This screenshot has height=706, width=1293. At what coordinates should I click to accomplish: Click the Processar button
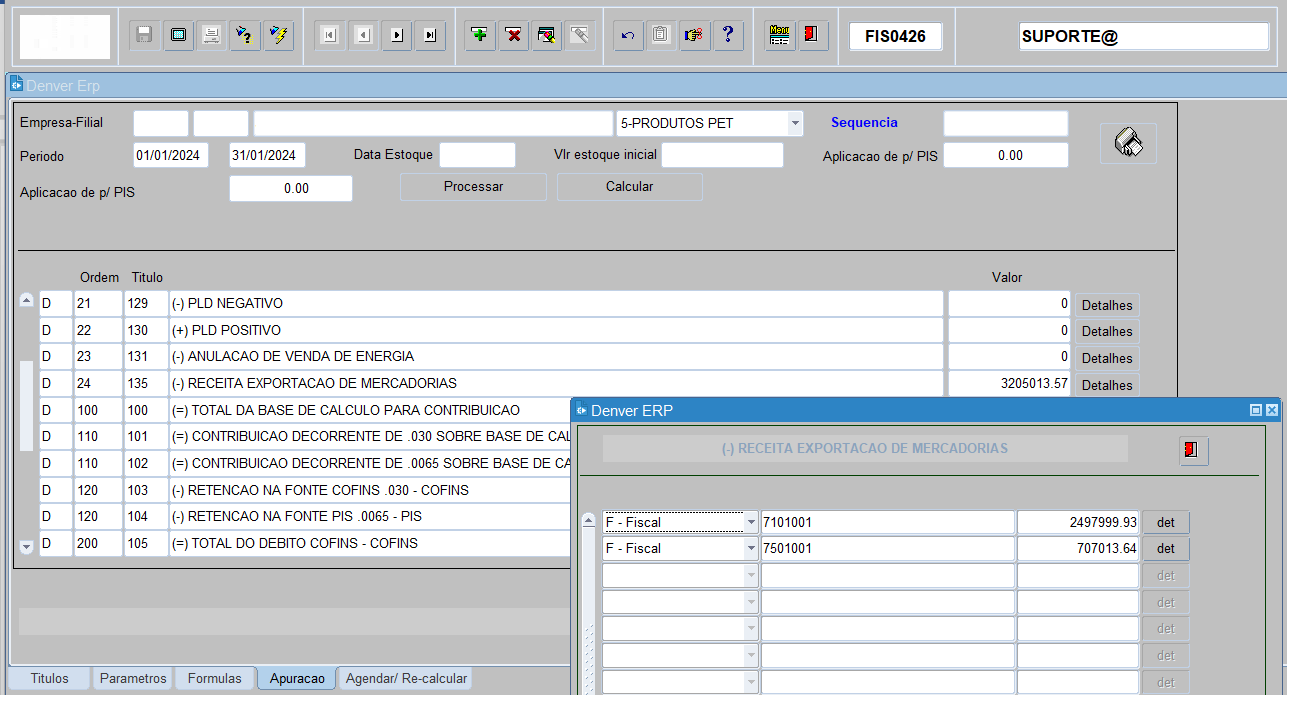pos(474,187)
